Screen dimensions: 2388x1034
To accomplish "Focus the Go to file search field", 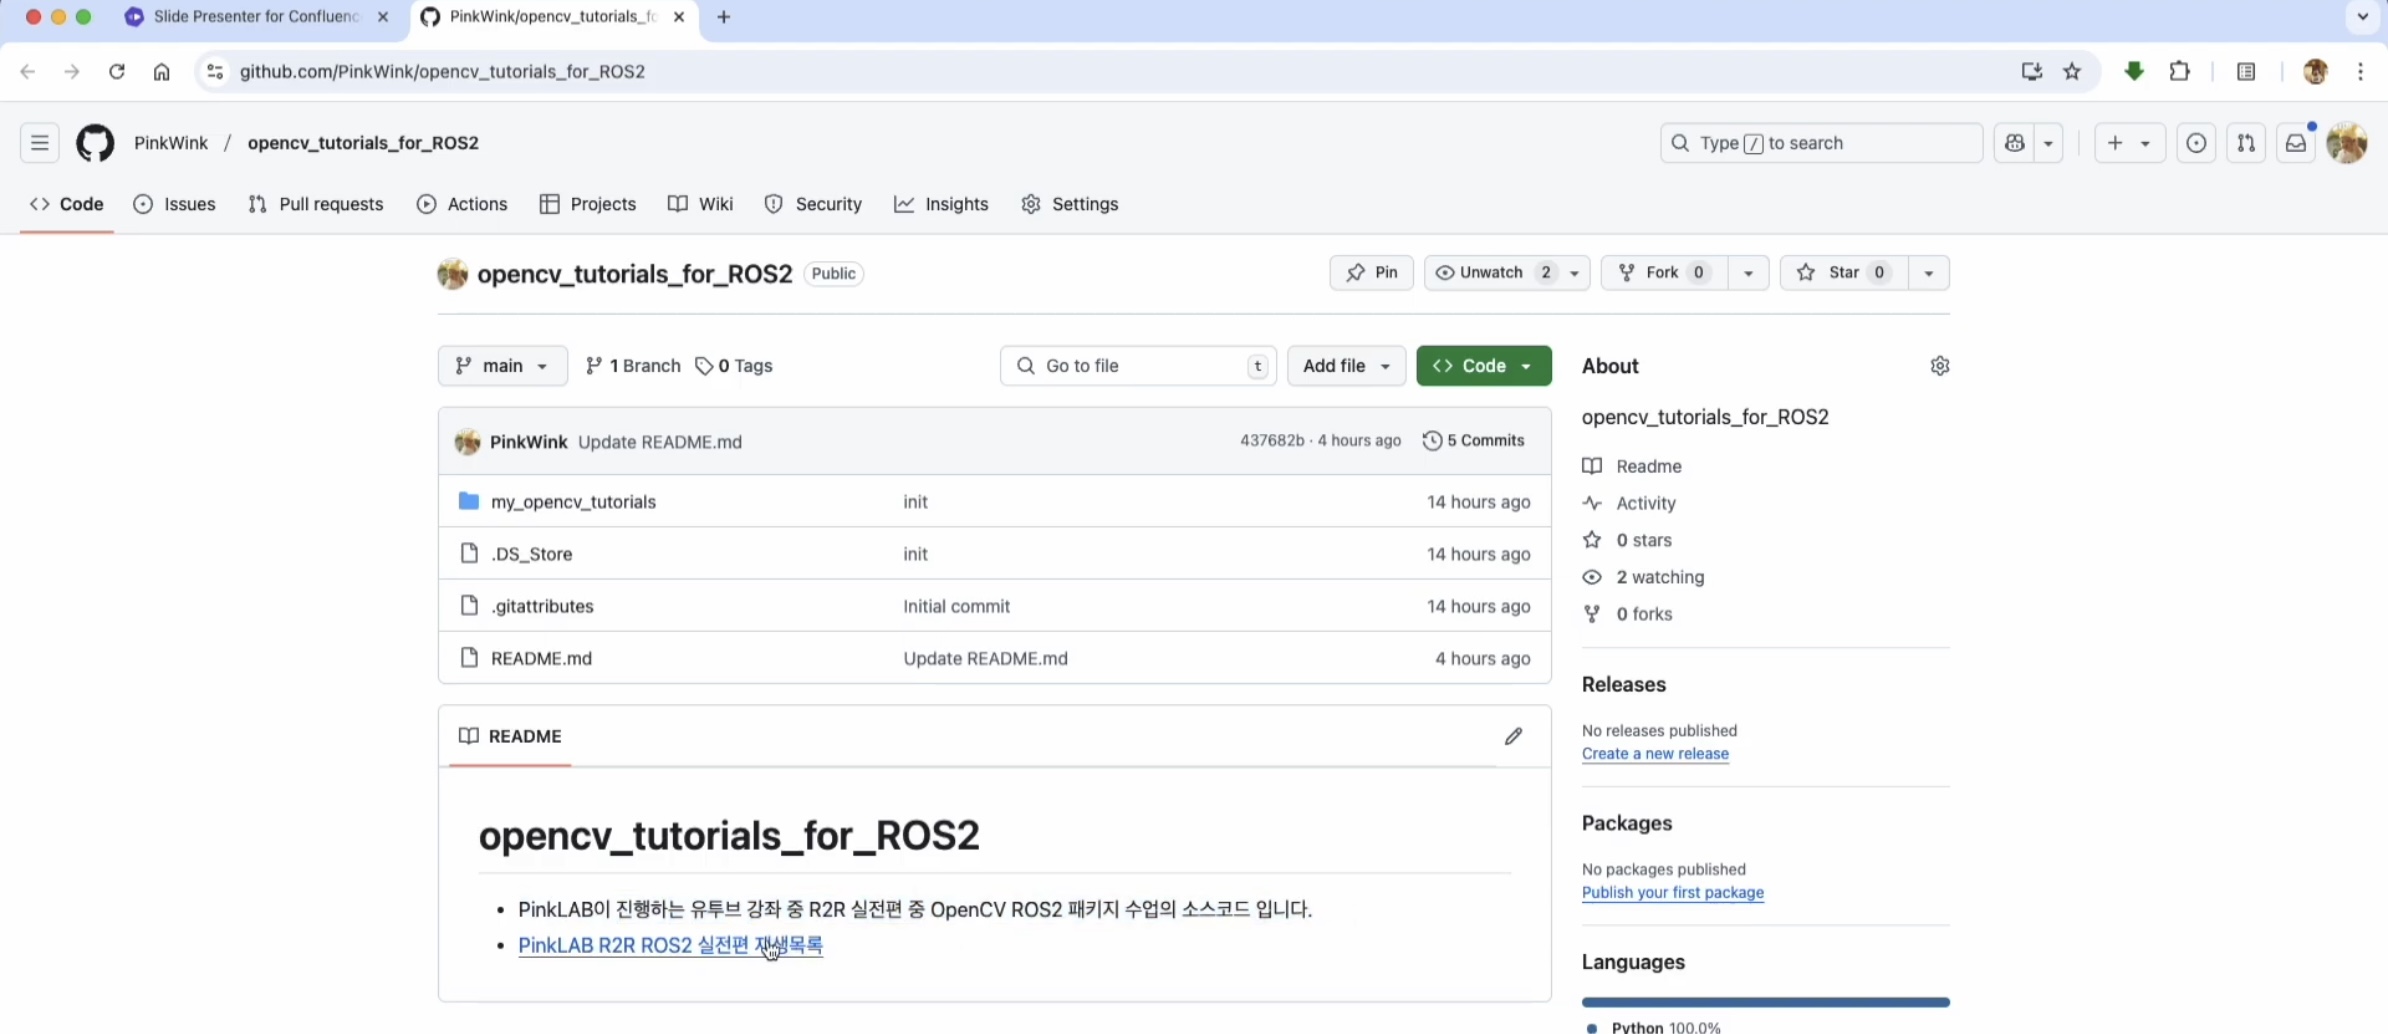I will click(x=1138, y=366).
